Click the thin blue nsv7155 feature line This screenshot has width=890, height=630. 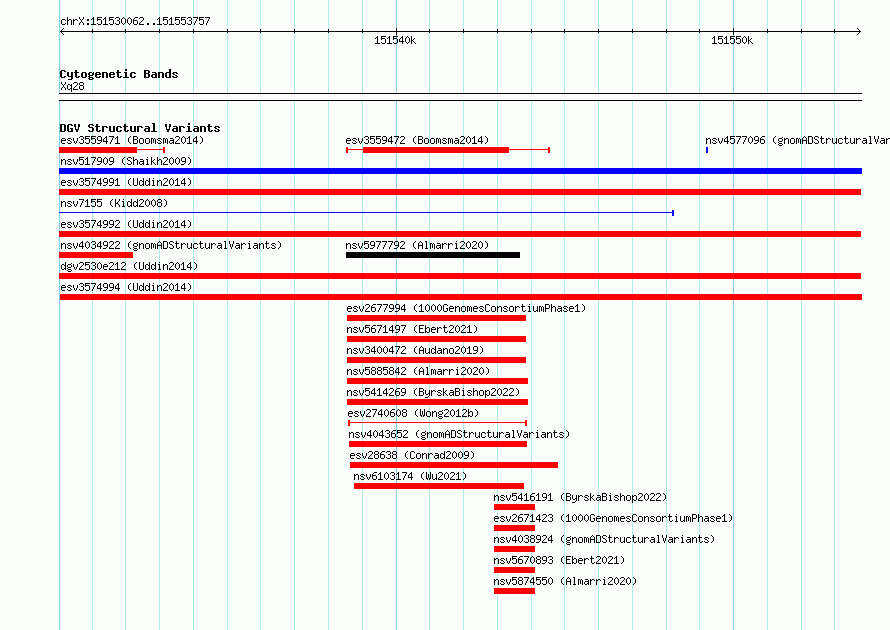pos(366,213)
